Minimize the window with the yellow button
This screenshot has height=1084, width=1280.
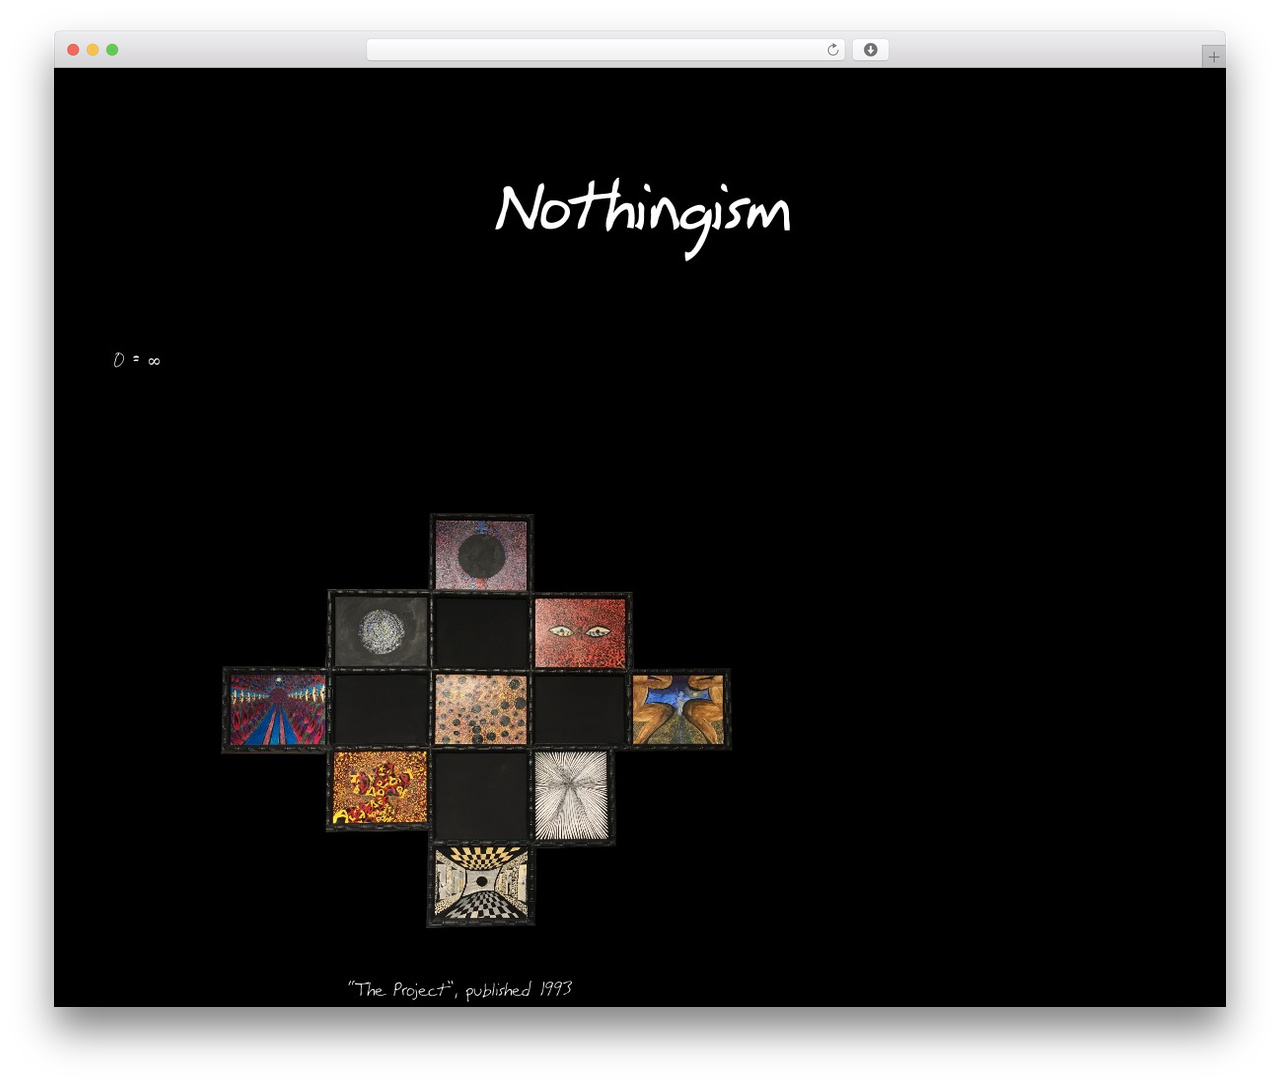click(93, 50)
